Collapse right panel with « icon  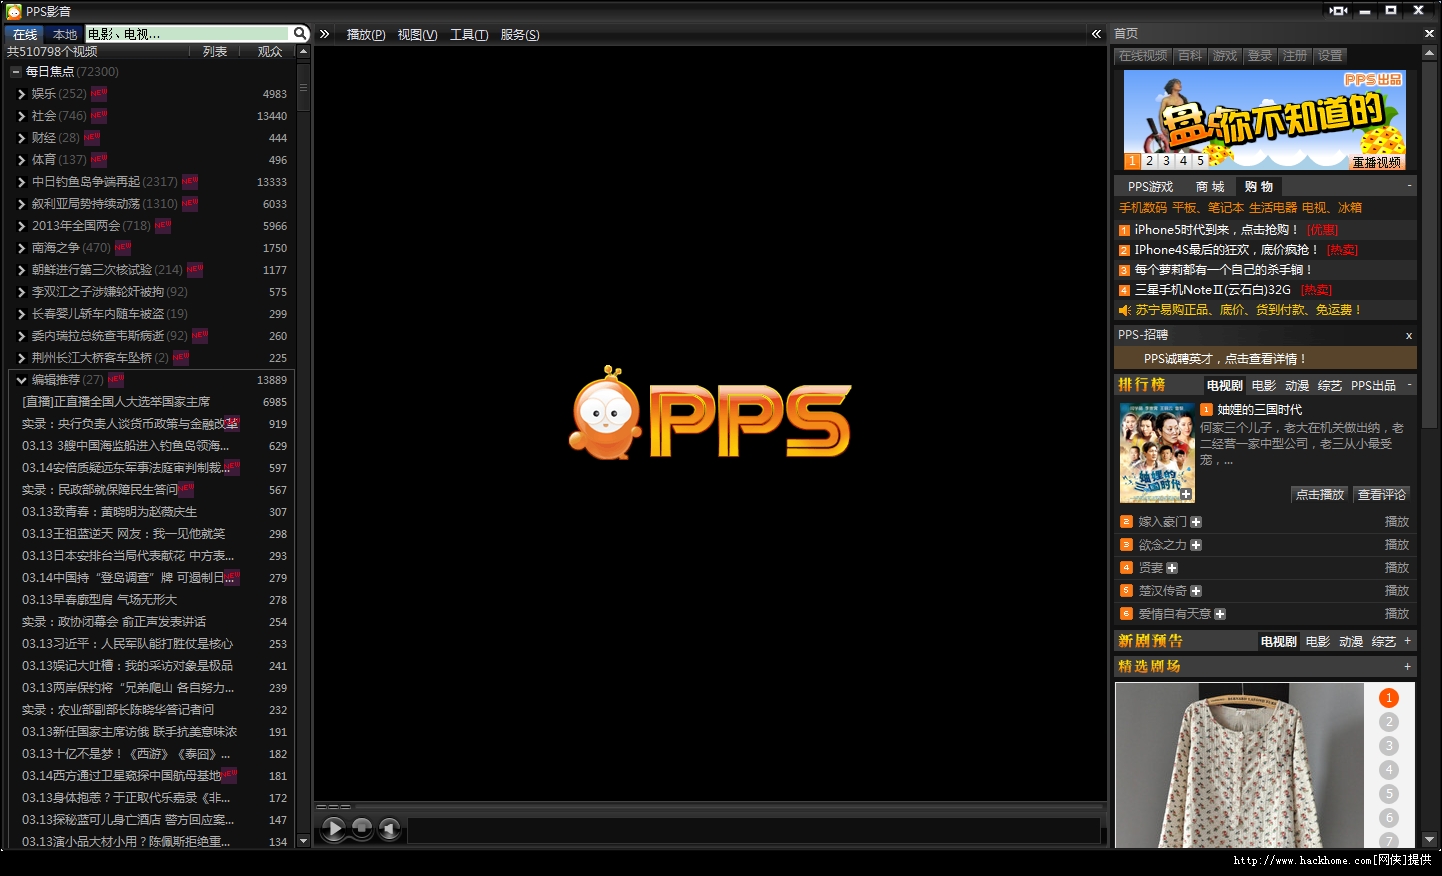click(x=1096, y=34)
